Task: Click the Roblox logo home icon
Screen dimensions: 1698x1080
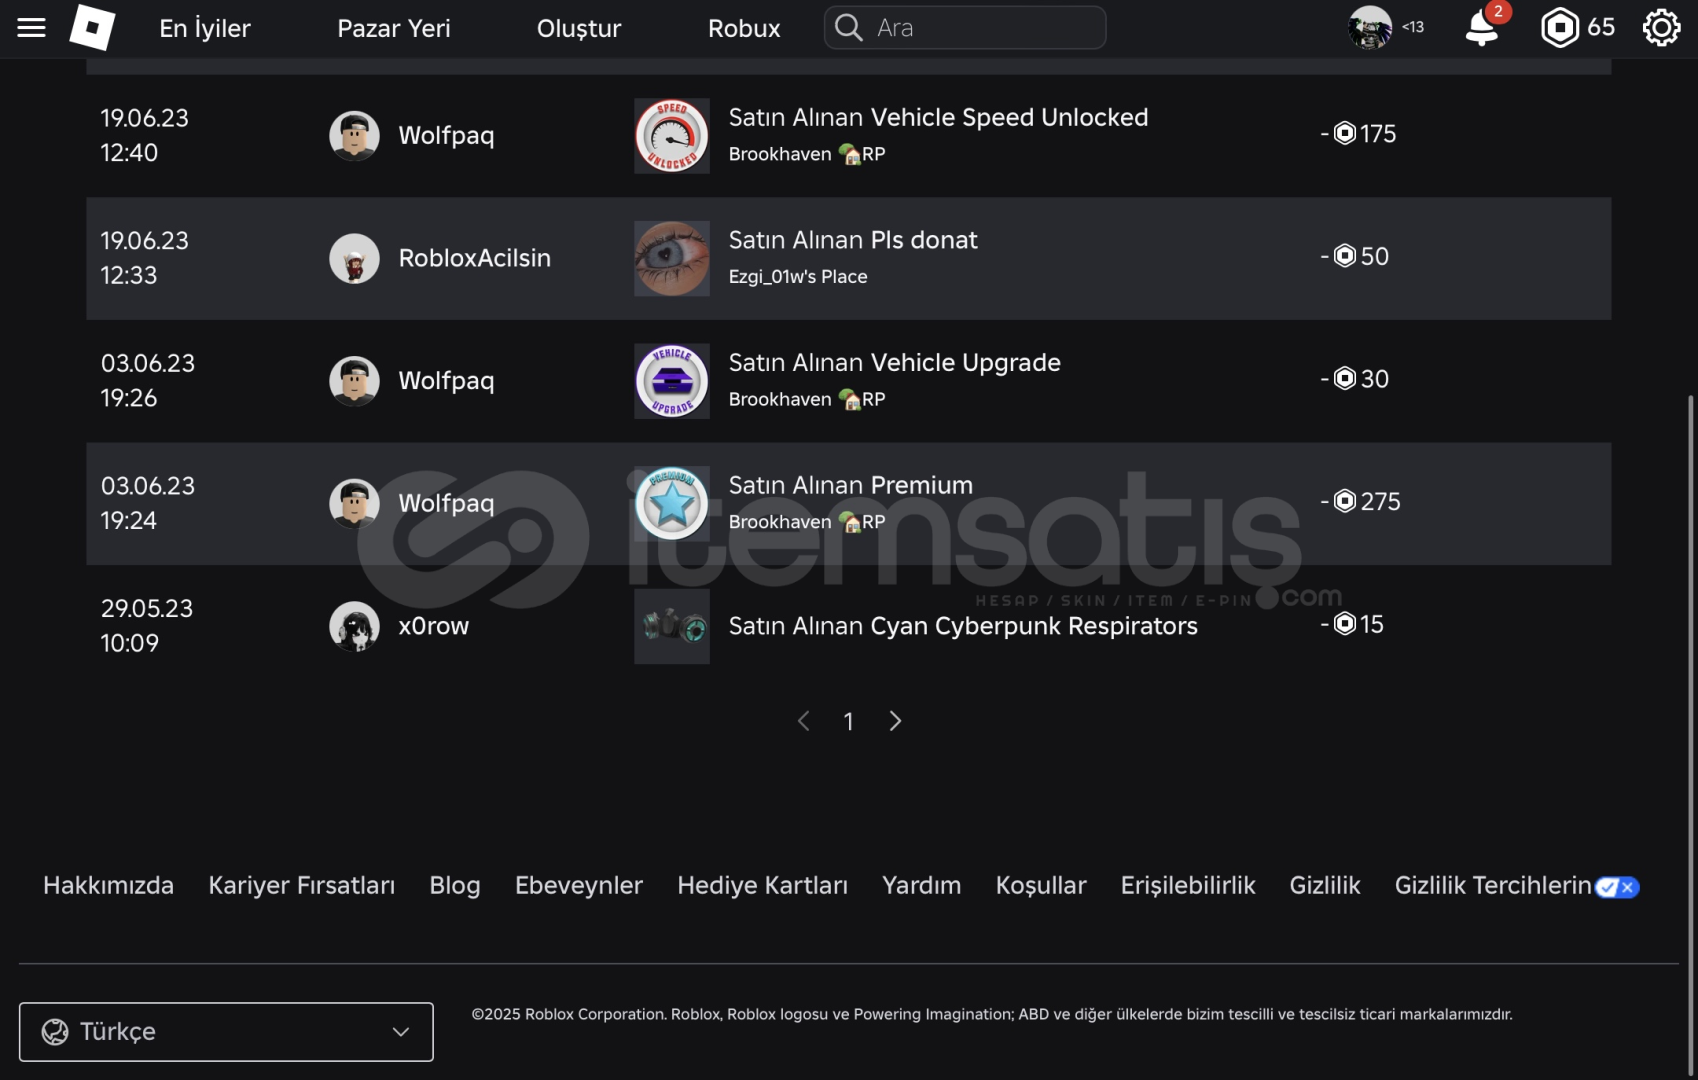Action: click(x=92, y=27)
